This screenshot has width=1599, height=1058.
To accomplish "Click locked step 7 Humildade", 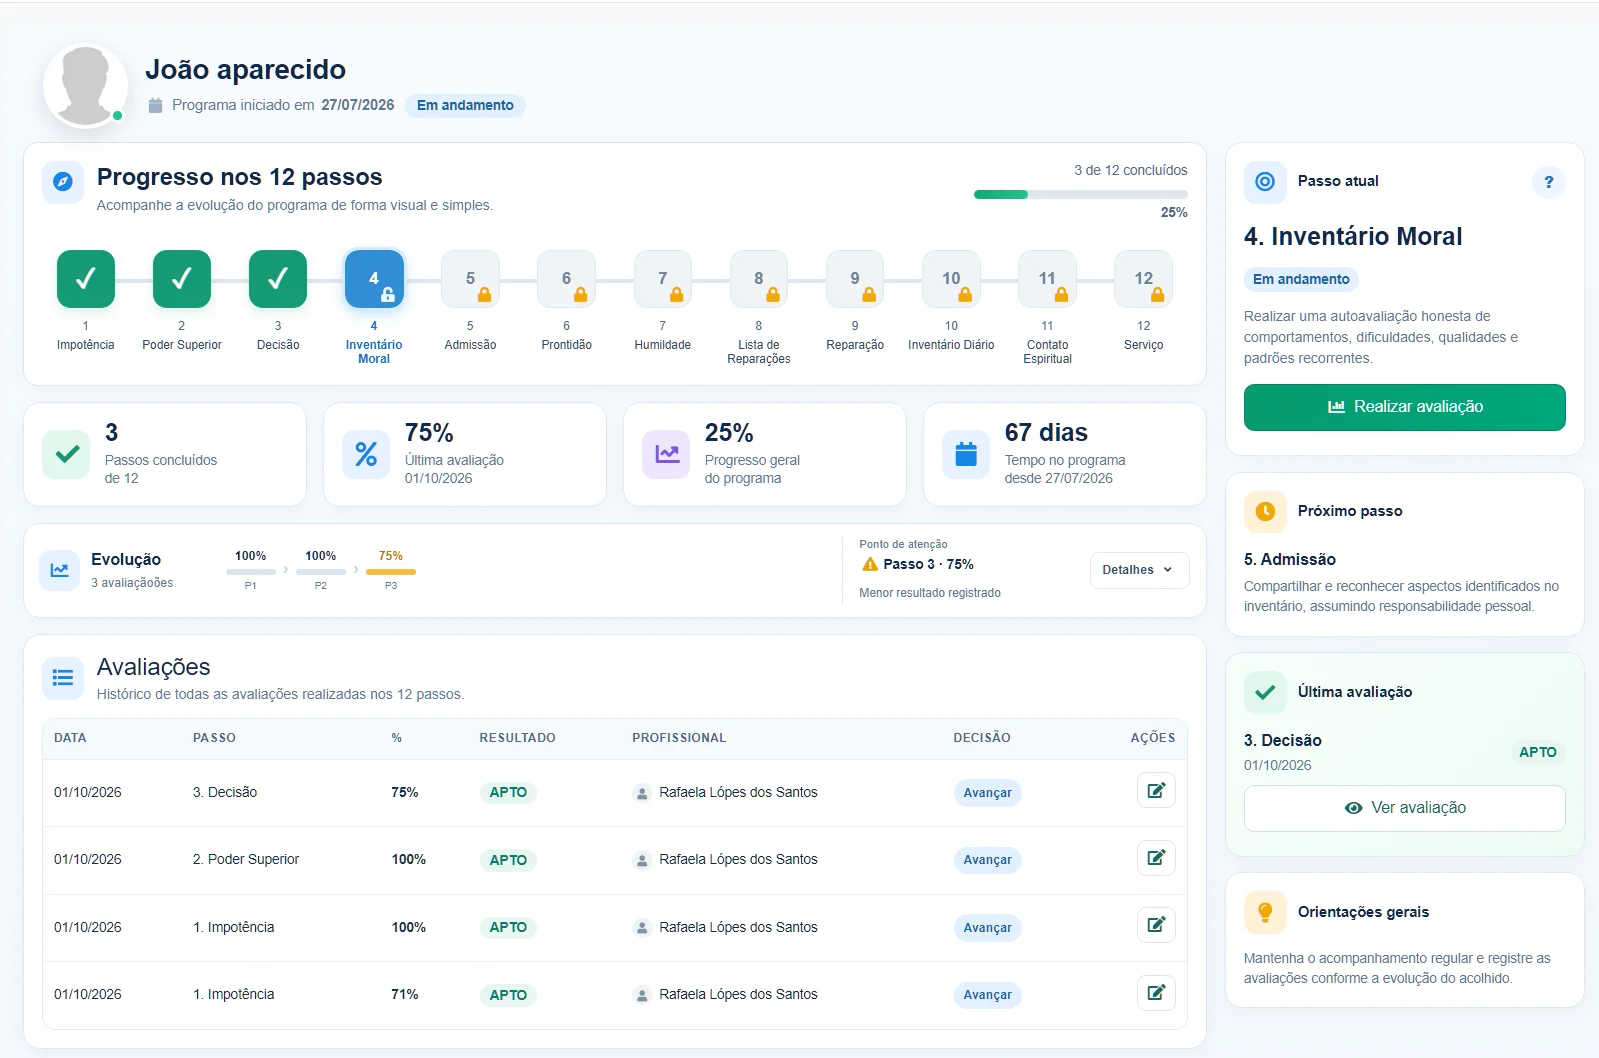I will point(663,279).
